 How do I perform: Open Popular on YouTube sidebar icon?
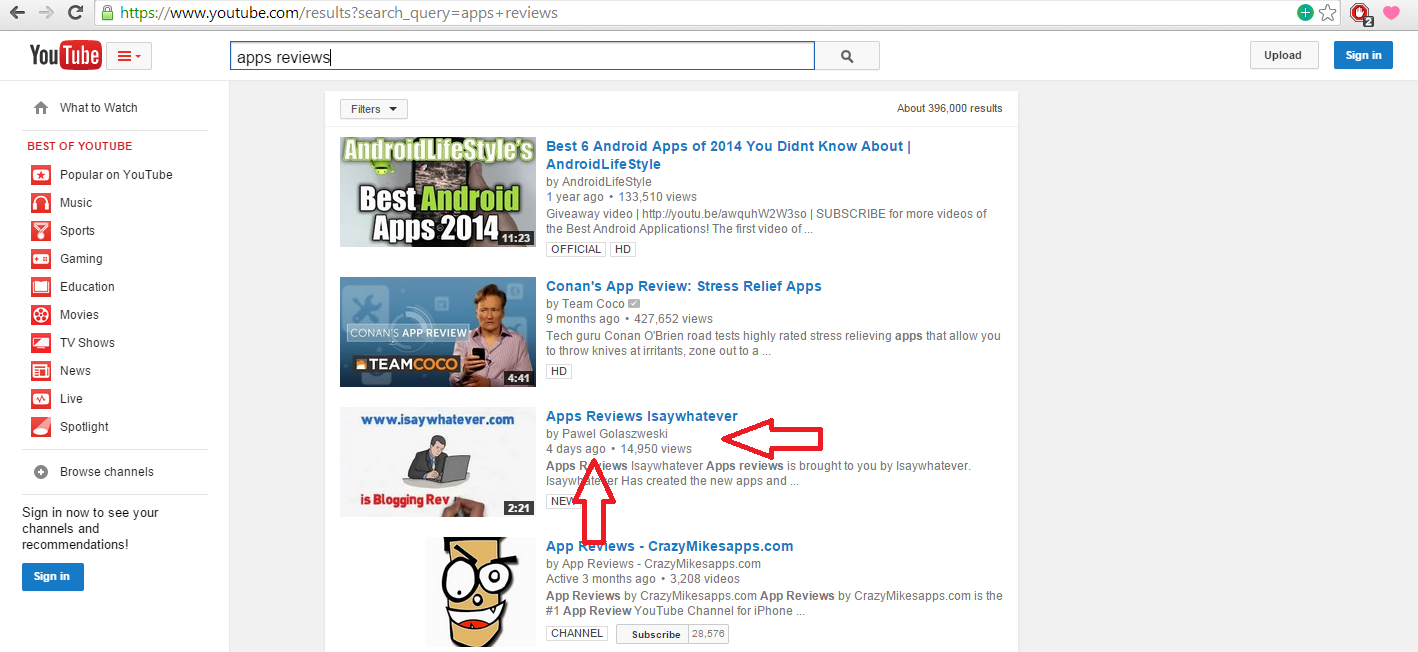(x=41, y=175)
